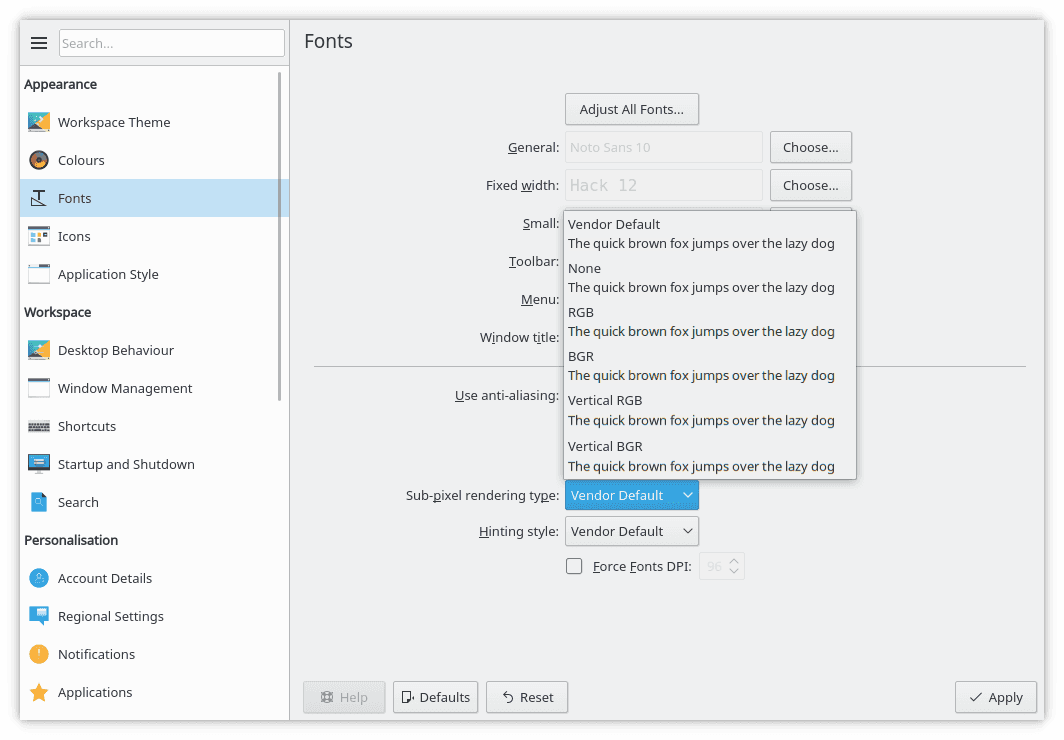This screenshot has width=1064, height=740.
Task: Open the hamburger menu
Action: click(39, 43)
